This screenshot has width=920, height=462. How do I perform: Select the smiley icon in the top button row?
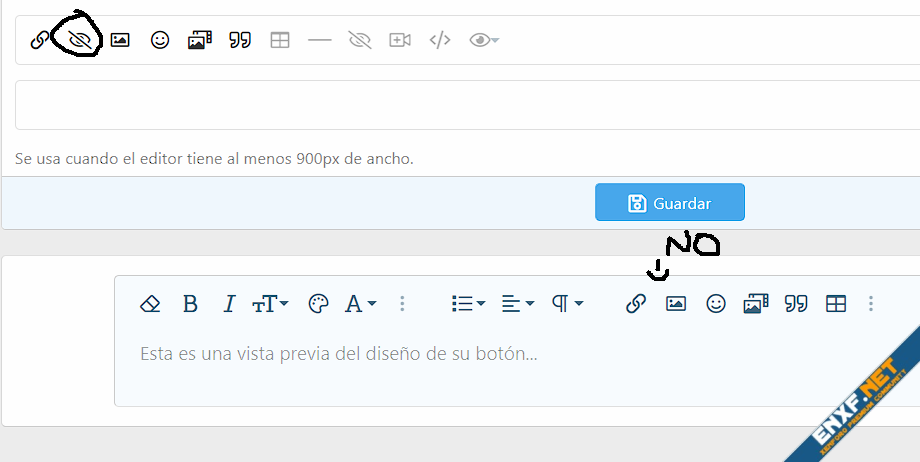pyautogui.click(x=160, y=40)
